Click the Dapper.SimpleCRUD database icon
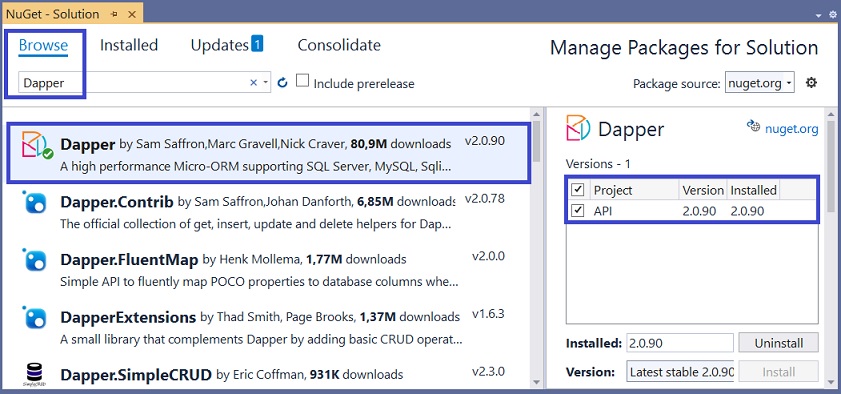This screenshot has width=841, height=394. pyautogui.click(x=34, y=375)
